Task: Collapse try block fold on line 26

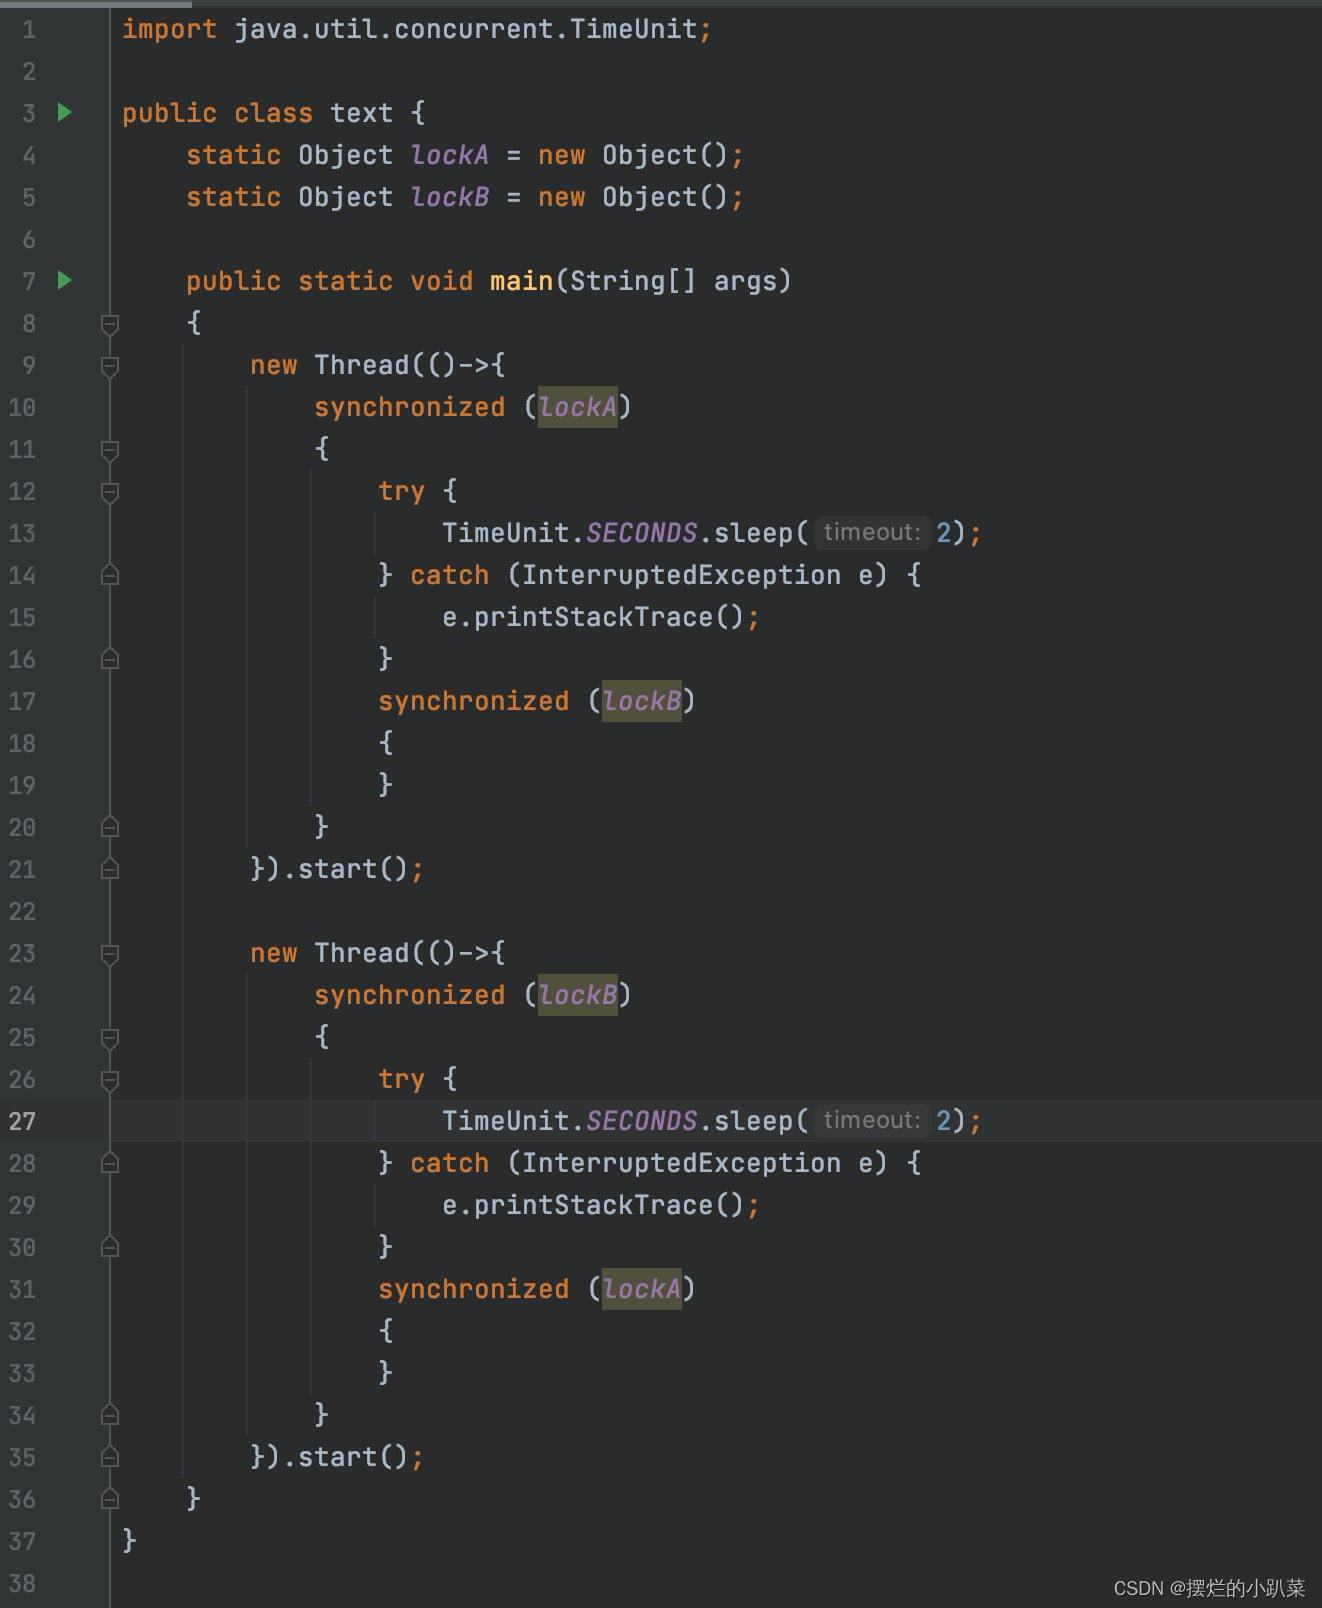Action: point(110,1079)
